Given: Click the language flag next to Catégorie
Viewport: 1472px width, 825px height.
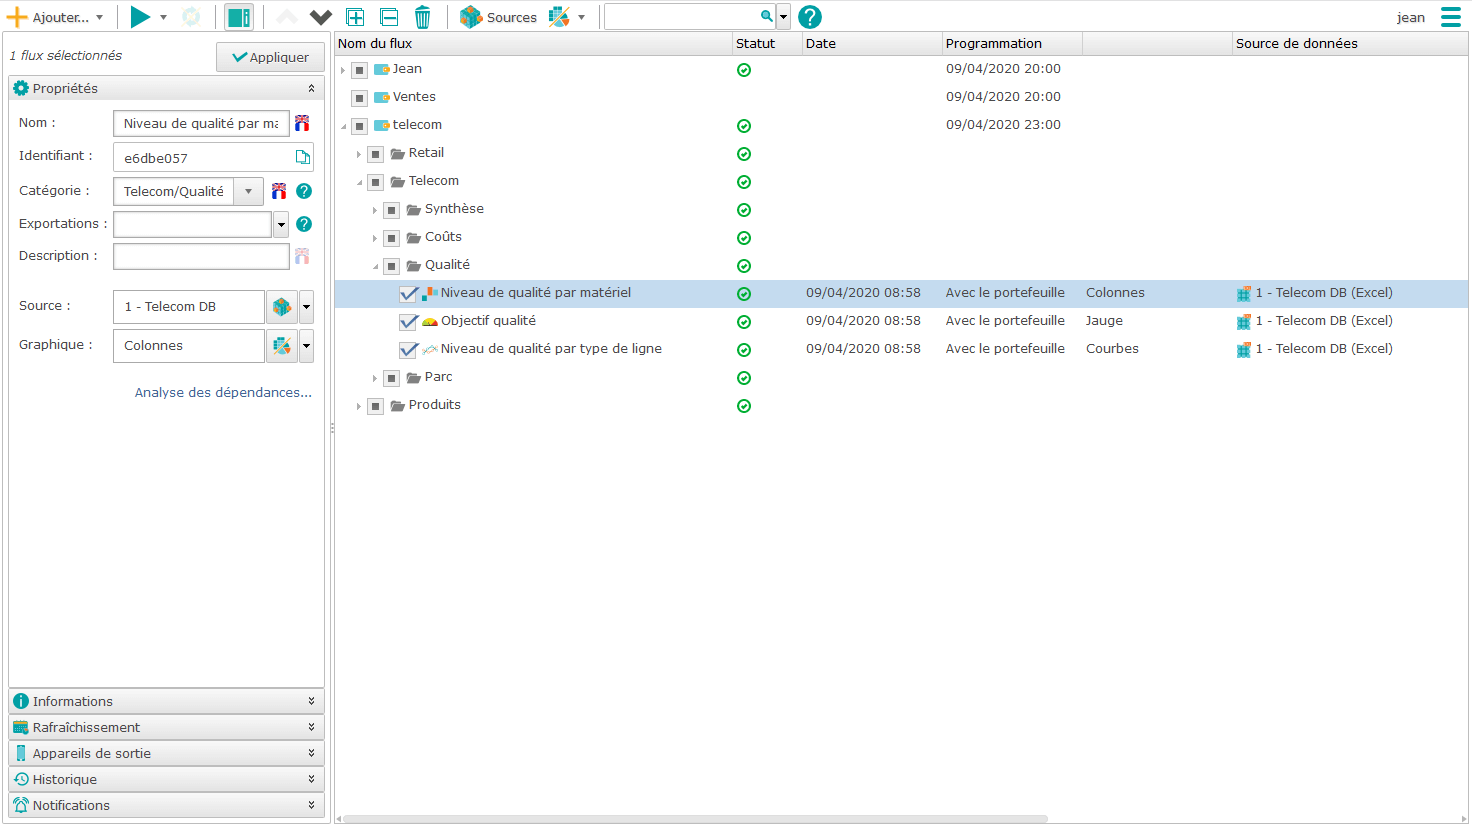Looking at the screenshot, I should pyautogui.click(x=279, y=191).
